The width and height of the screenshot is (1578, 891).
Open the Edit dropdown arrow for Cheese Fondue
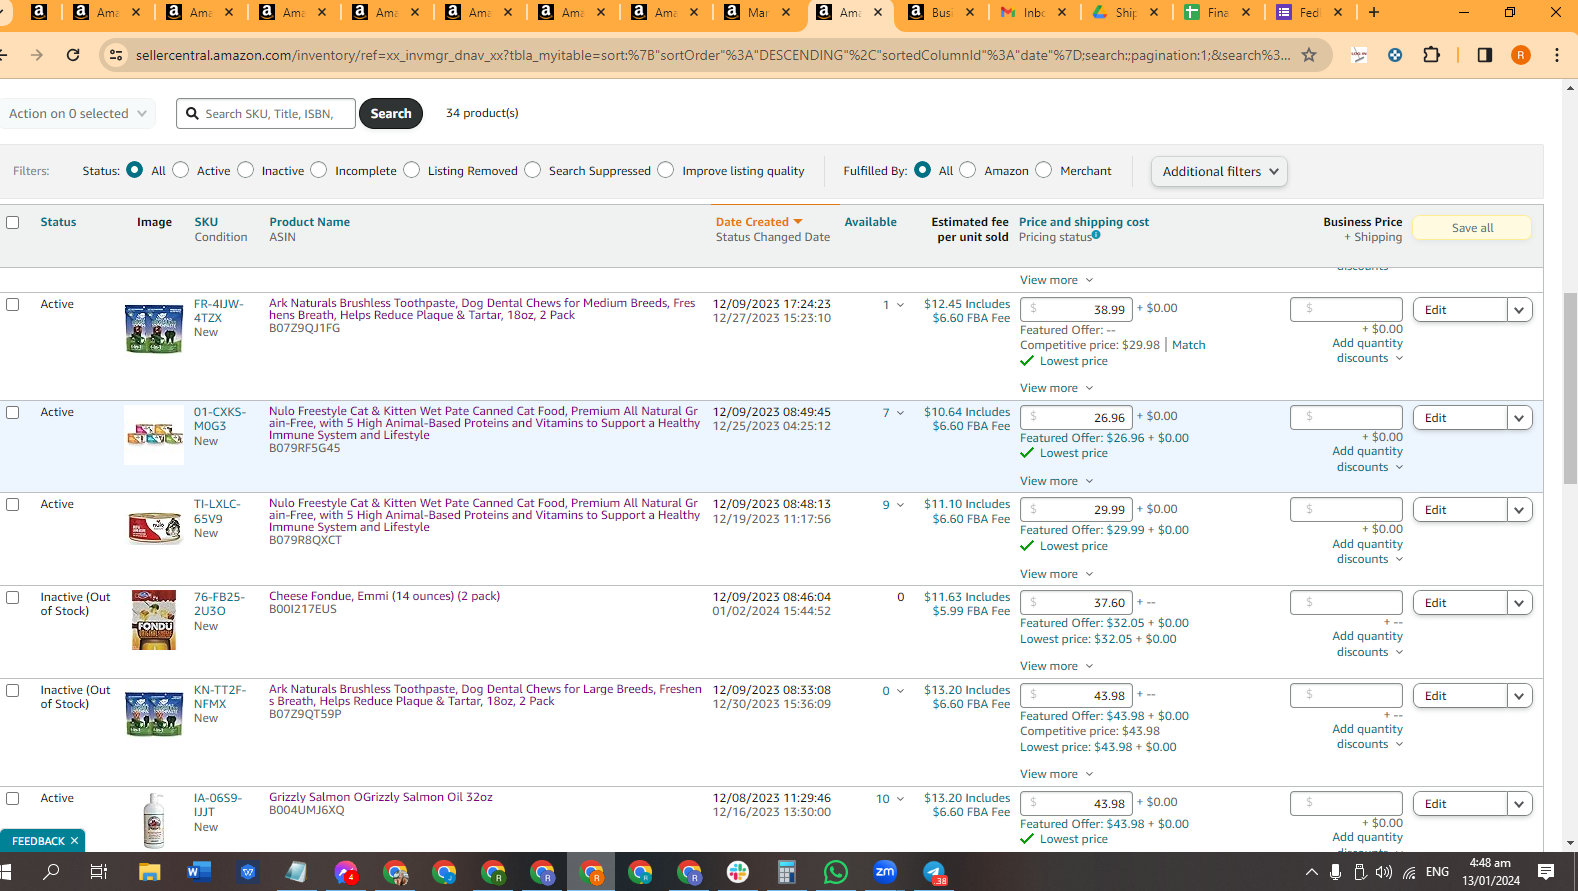pyautogui.click(x=1519, y=603)
